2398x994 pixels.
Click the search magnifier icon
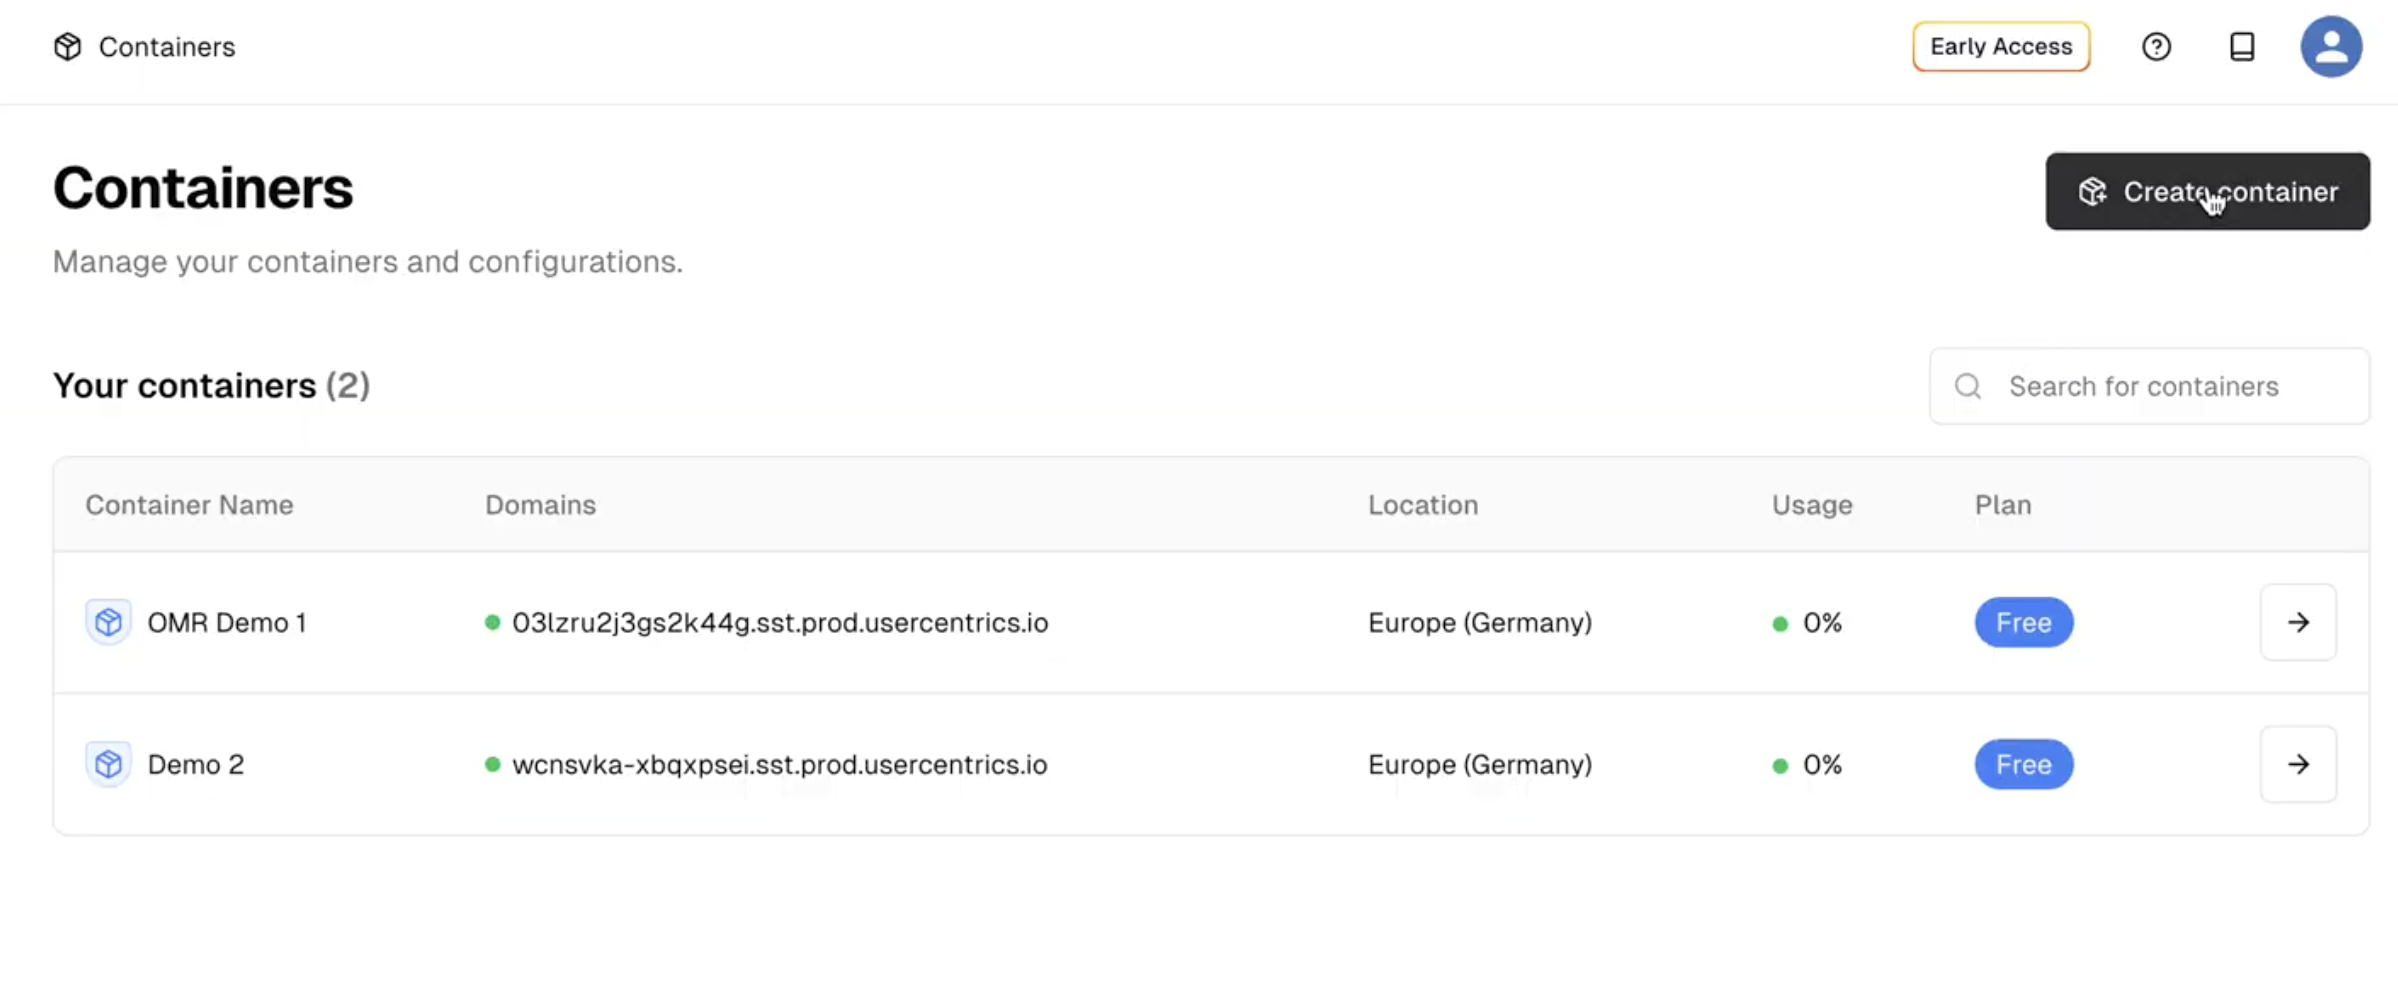1968,386
